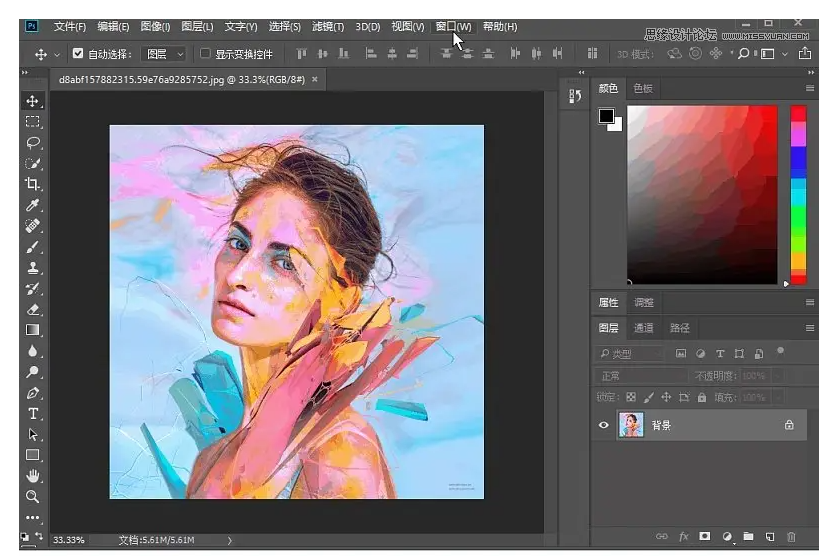This screenshot has height=560, width=839.
Task: Uncheck the 自动选择 checkbox
Action: [x=78, y=54]
